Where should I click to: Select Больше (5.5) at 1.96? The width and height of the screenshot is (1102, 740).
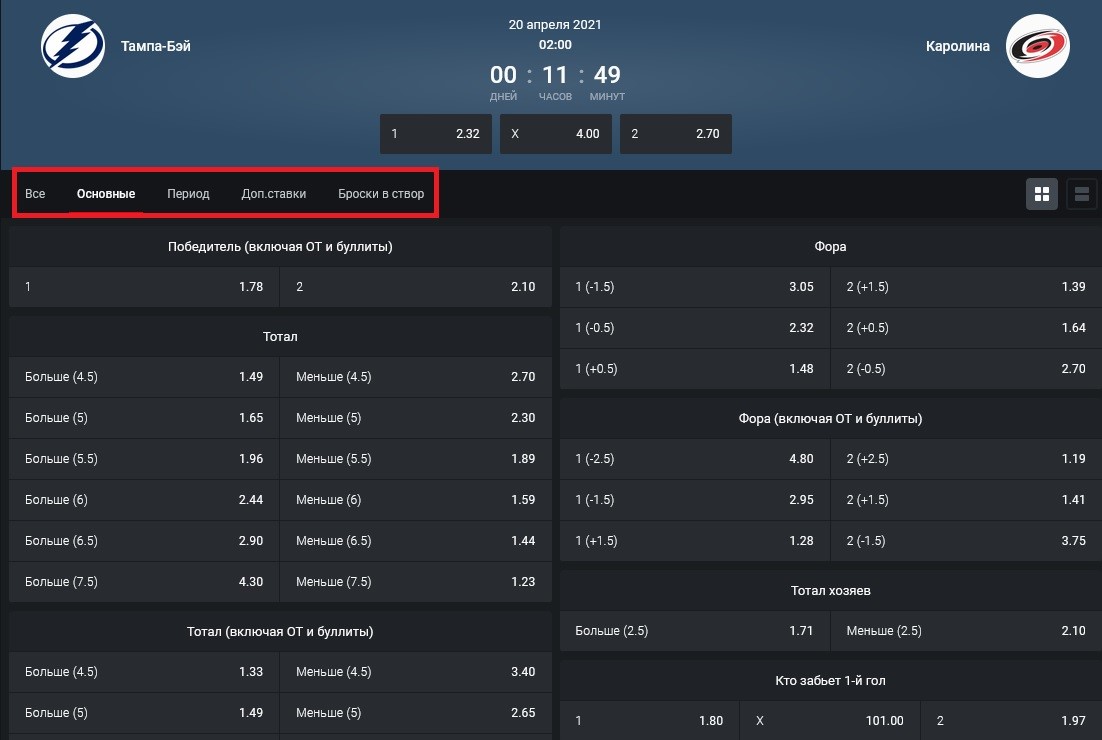(144, 459)
